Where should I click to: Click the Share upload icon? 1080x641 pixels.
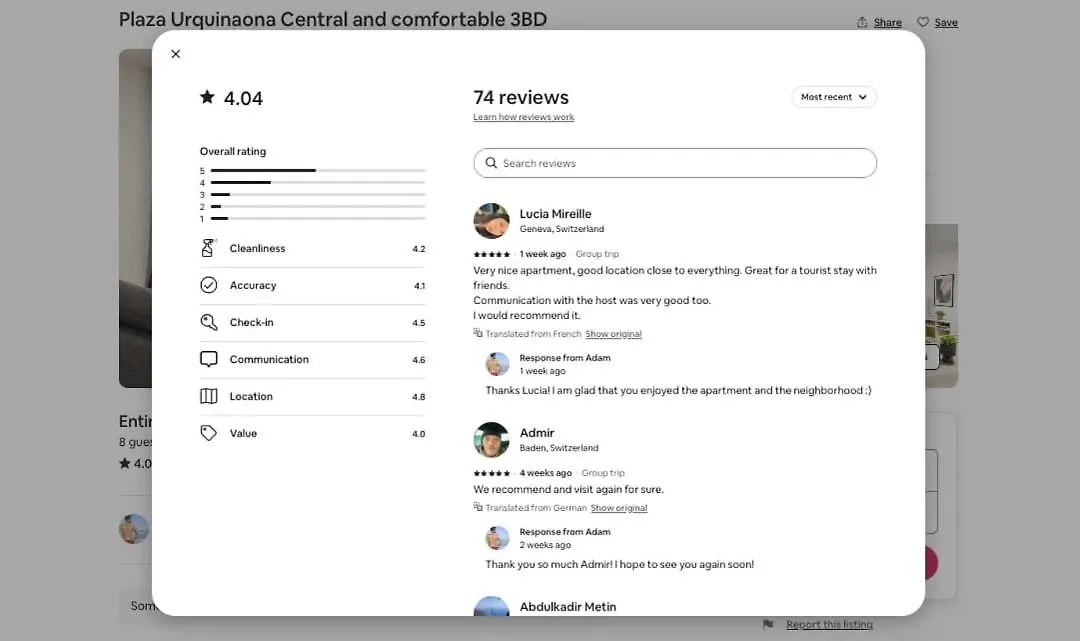862,22
